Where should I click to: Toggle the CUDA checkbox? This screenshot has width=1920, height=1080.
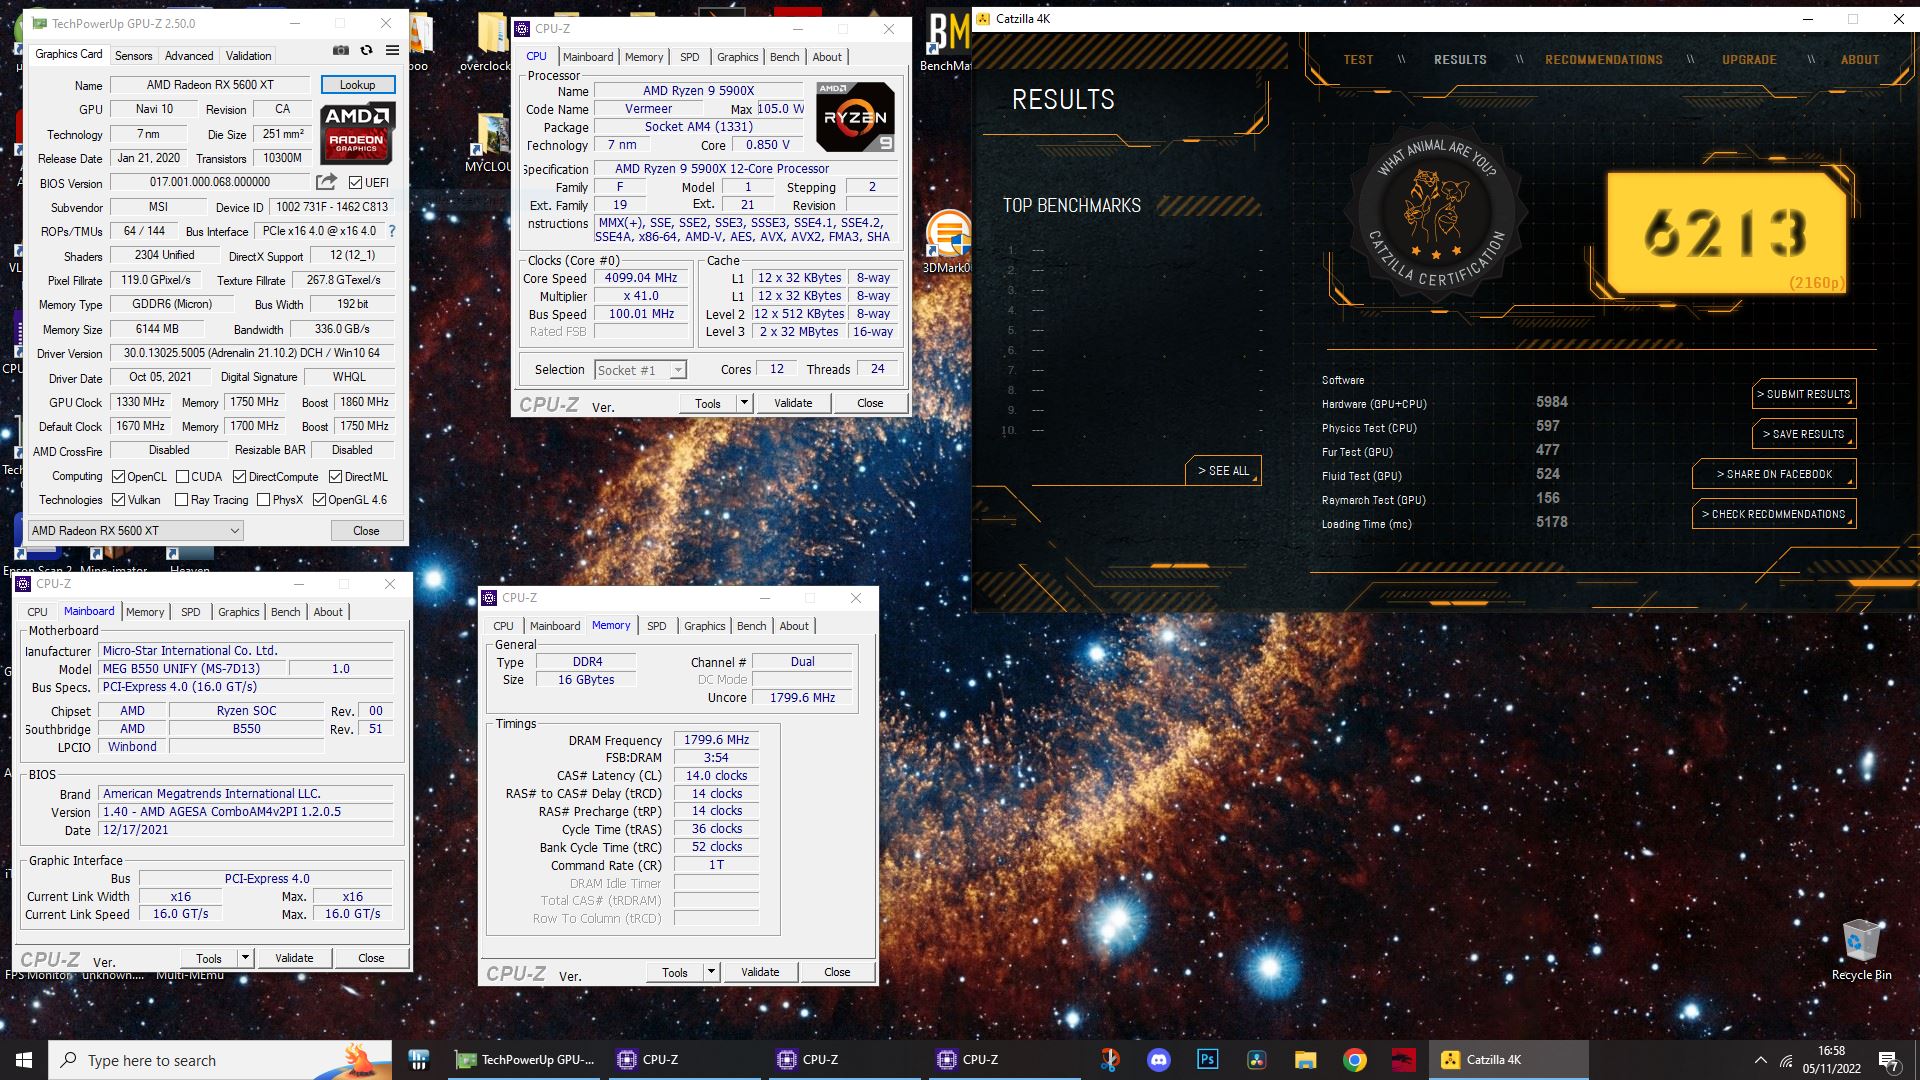click(x=182, y=477)
